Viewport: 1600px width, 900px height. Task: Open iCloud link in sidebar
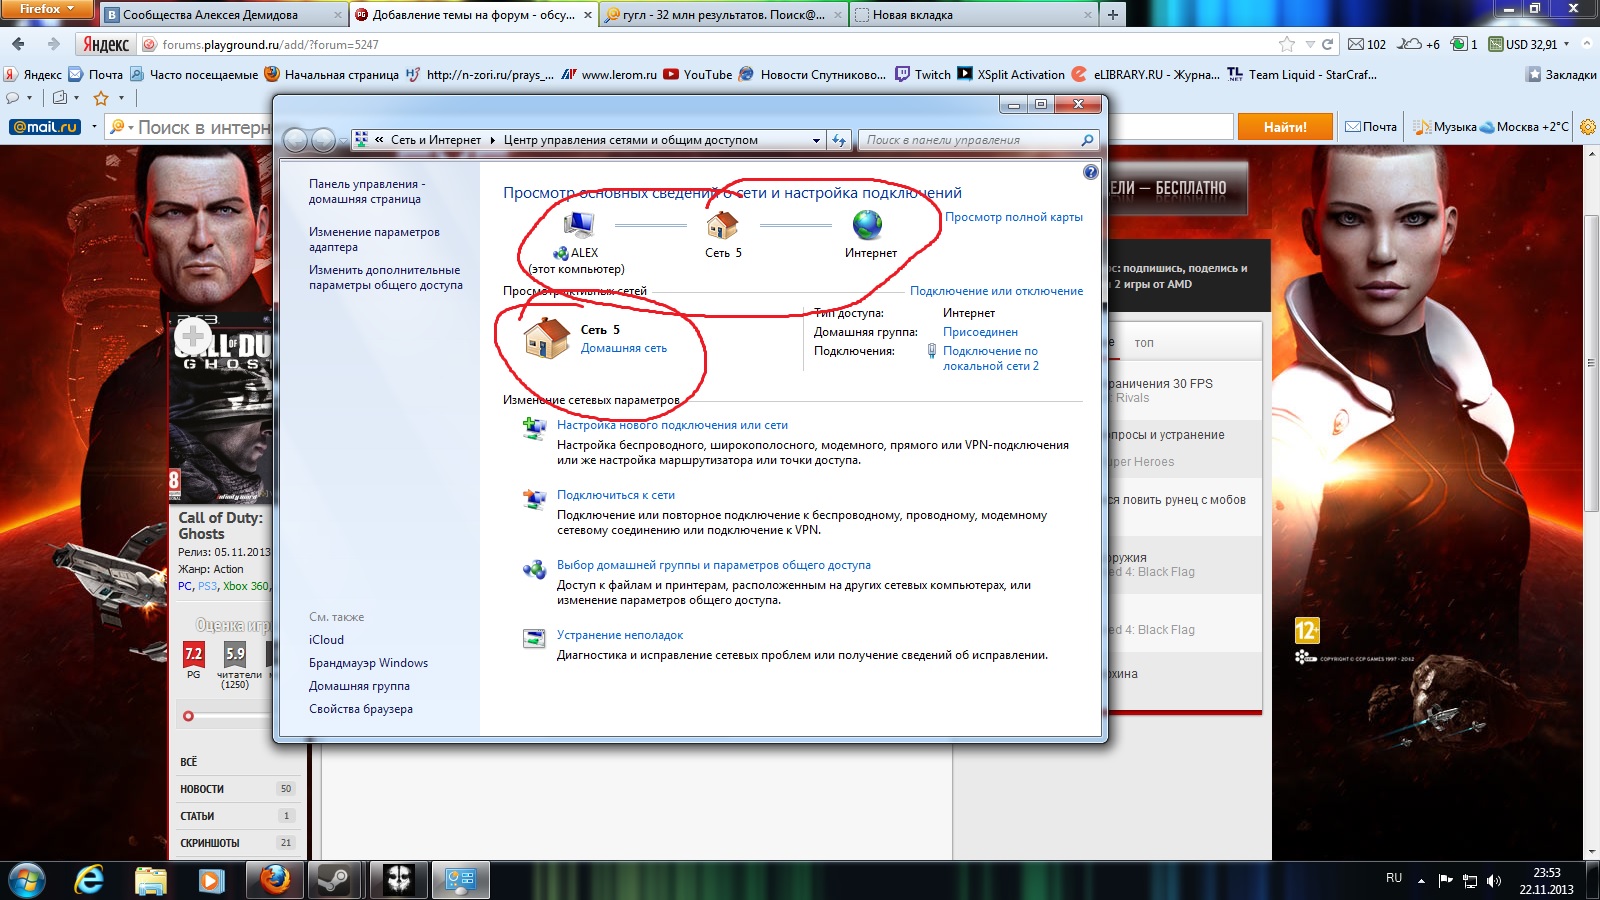(326, 640)
